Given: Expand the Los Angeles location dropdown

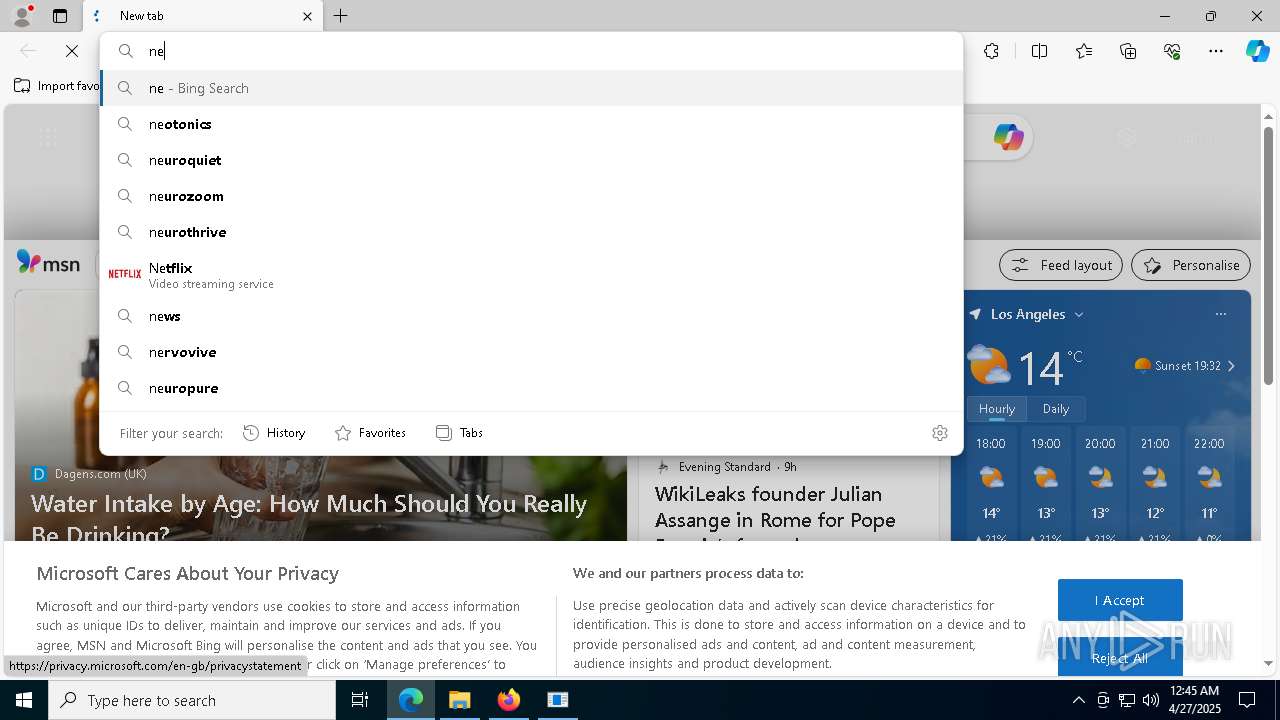Looking at the screenshot, I should (1079, 314).
